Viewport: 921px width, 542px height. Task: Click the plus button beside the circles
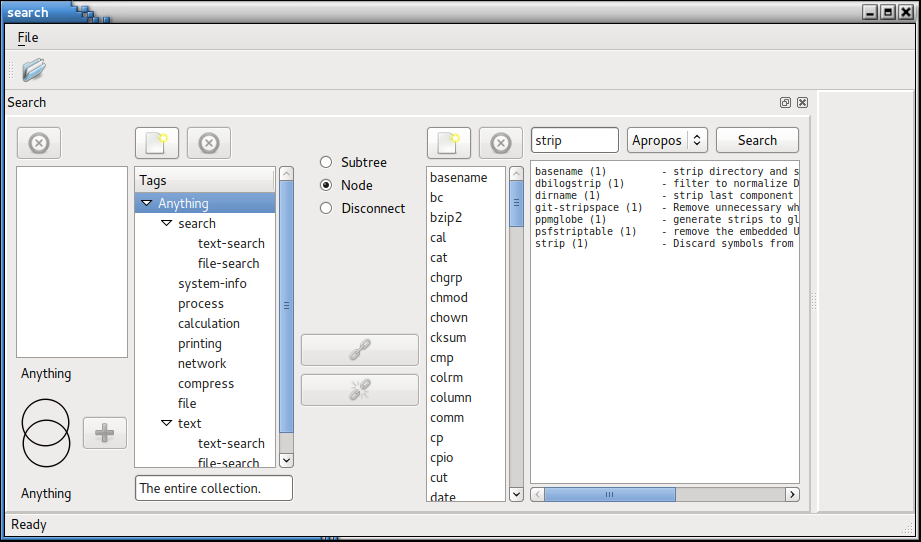(105, 433)
